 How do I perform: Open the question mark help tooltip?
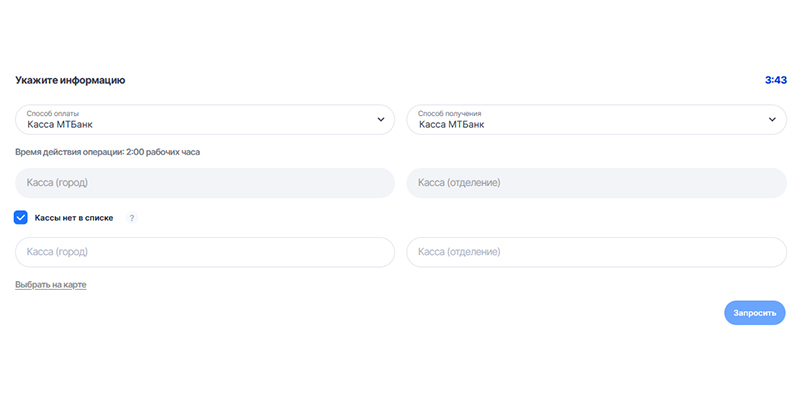coord(132,218)
